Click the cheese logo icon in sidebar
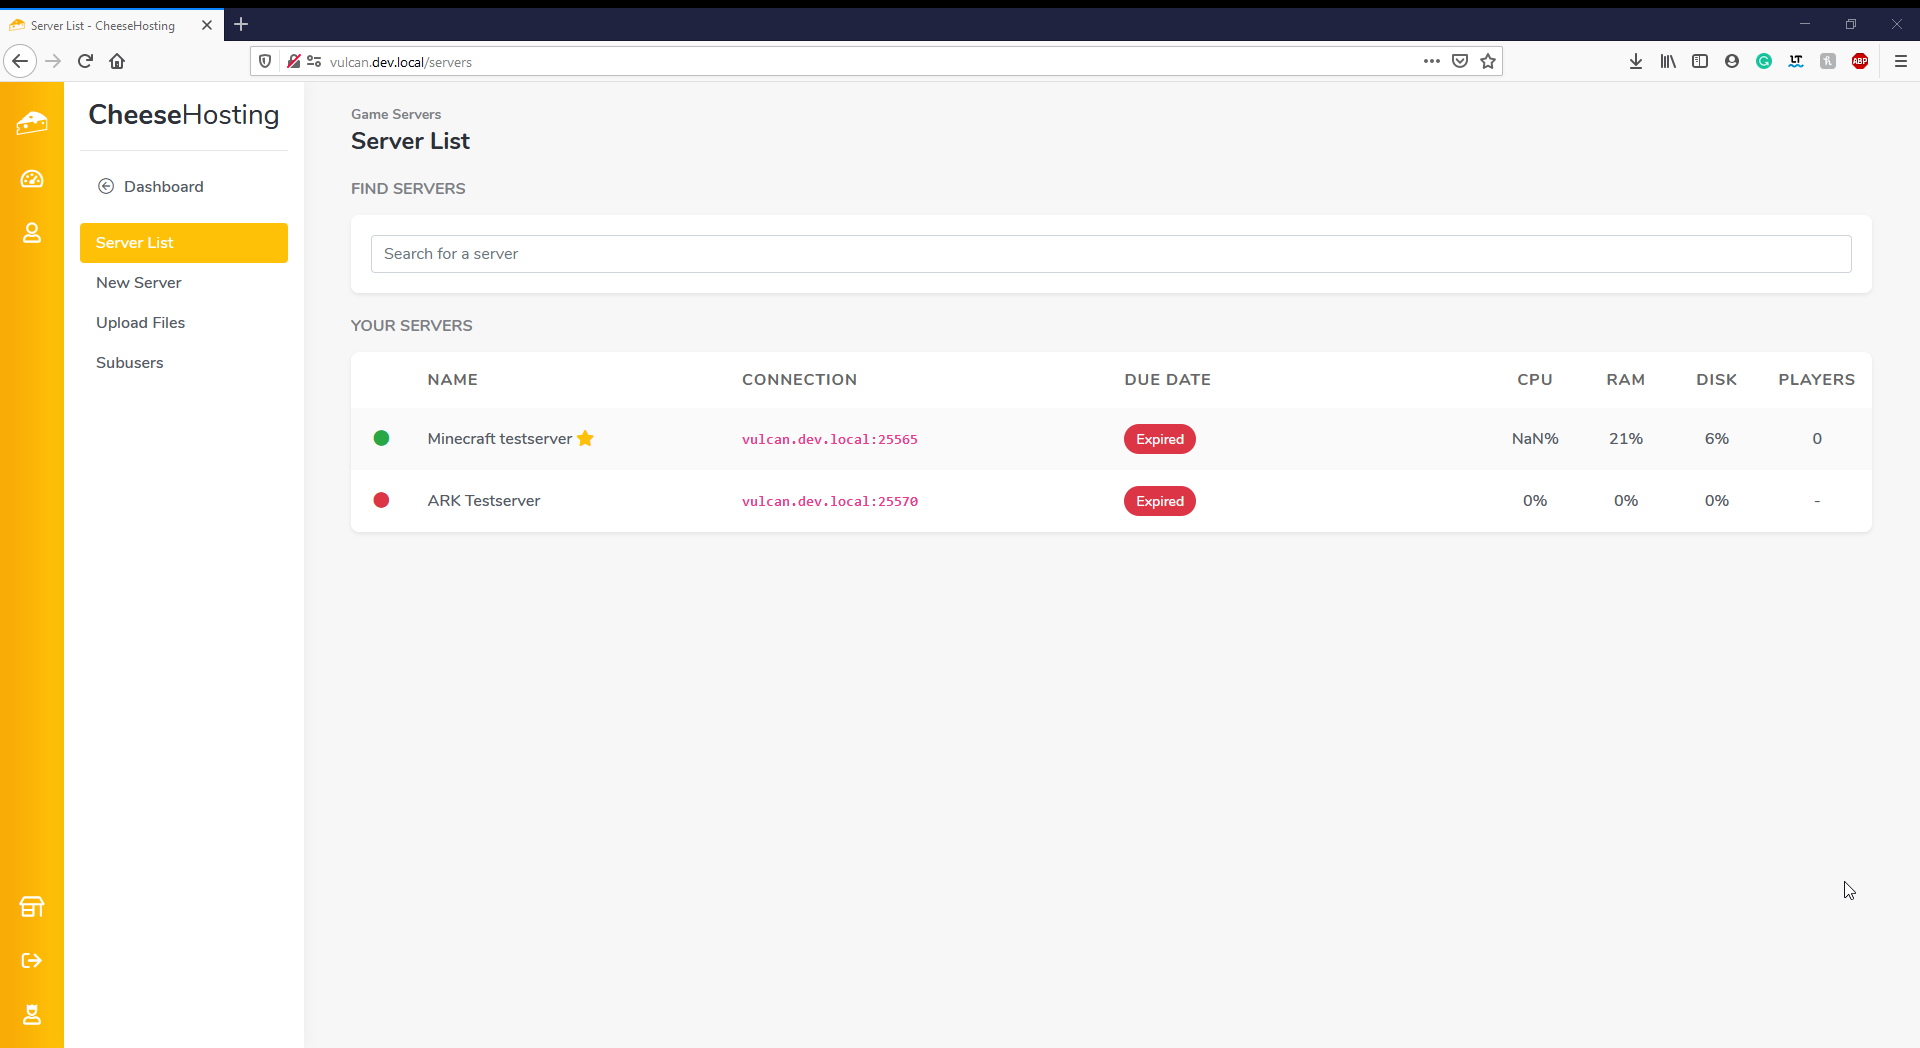The height and width of the screenshot is (1048, 1920). point(32,123)
